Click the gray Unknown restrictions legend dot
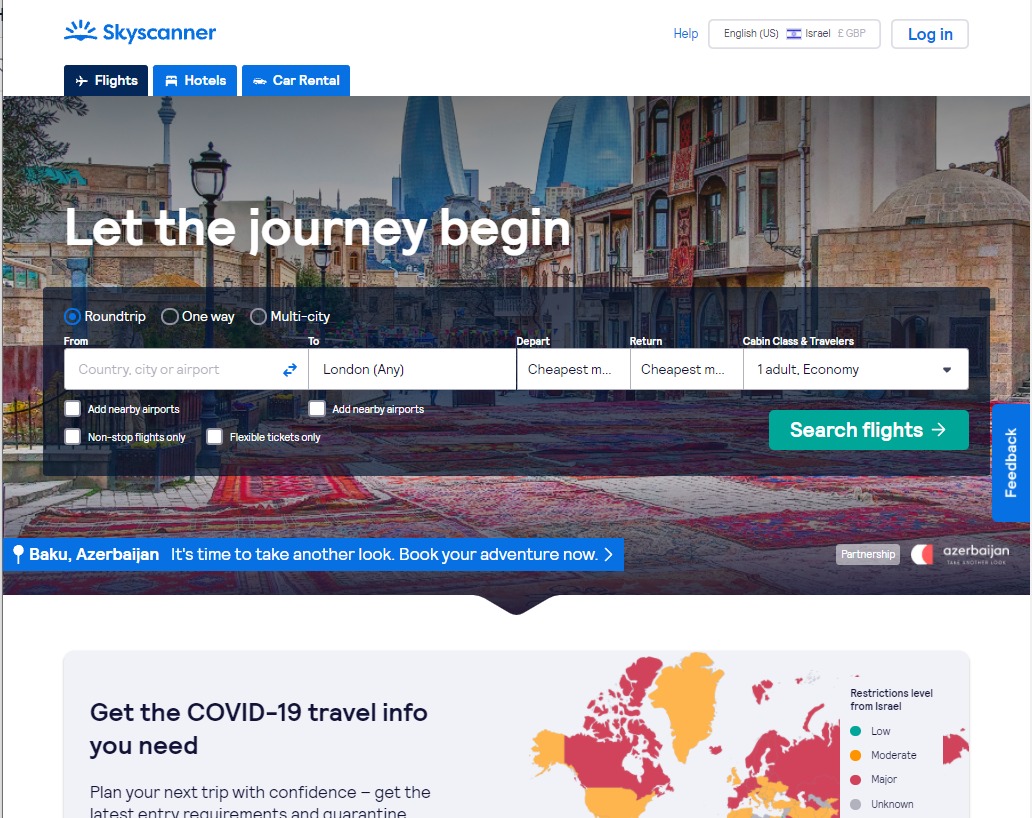The width and height of the screenshot is (1032, 818). 856,804
